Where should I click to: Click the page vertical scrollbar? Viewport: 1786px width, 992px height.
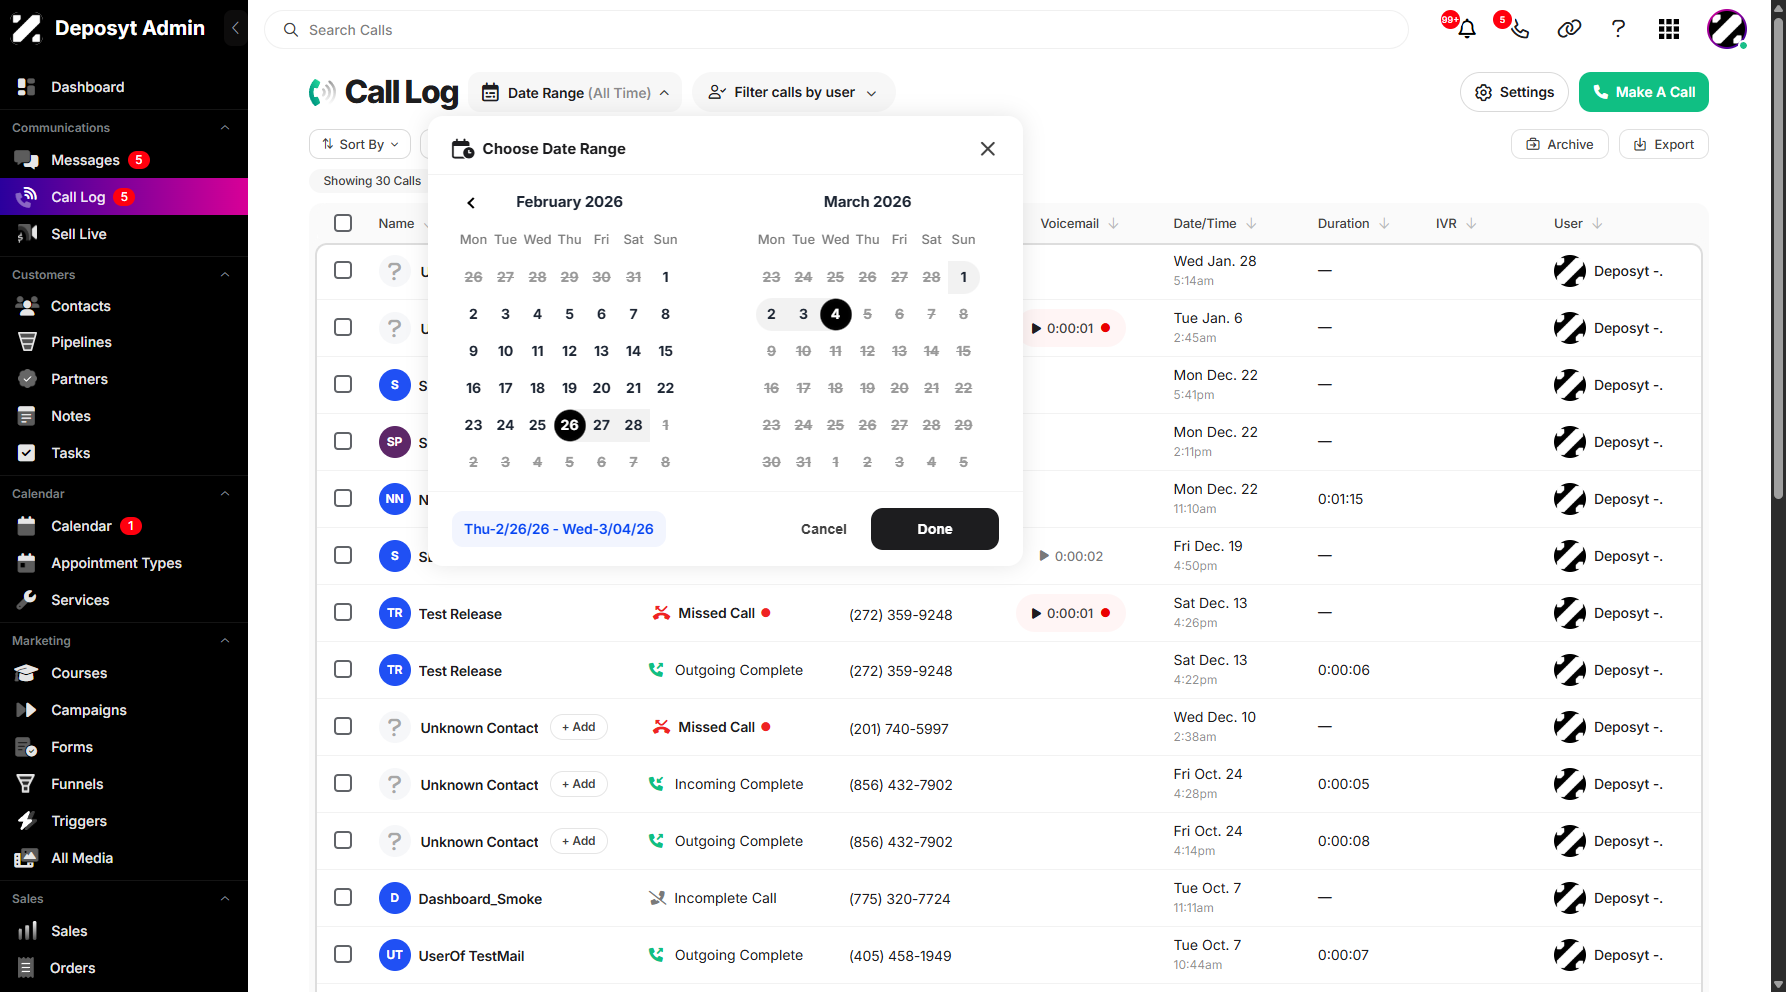pyautogui.click(x=1778, y=260)
